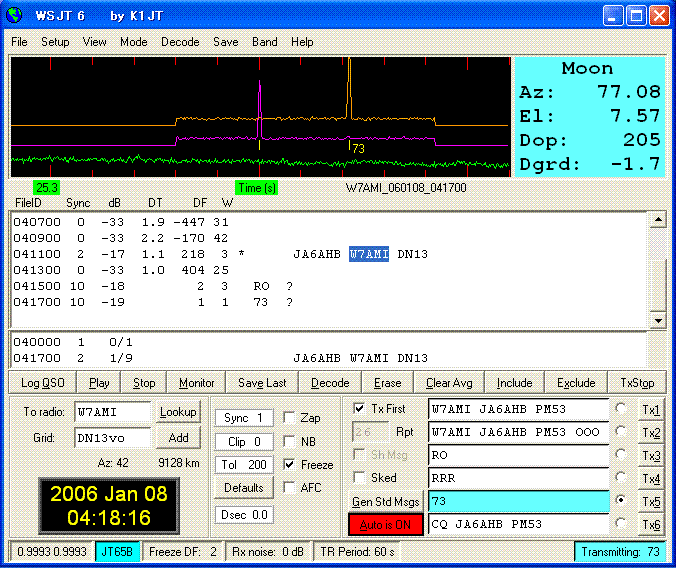Screen dimensions: 676x568
Task: Open the Setup menu
Action: [55, 42]
